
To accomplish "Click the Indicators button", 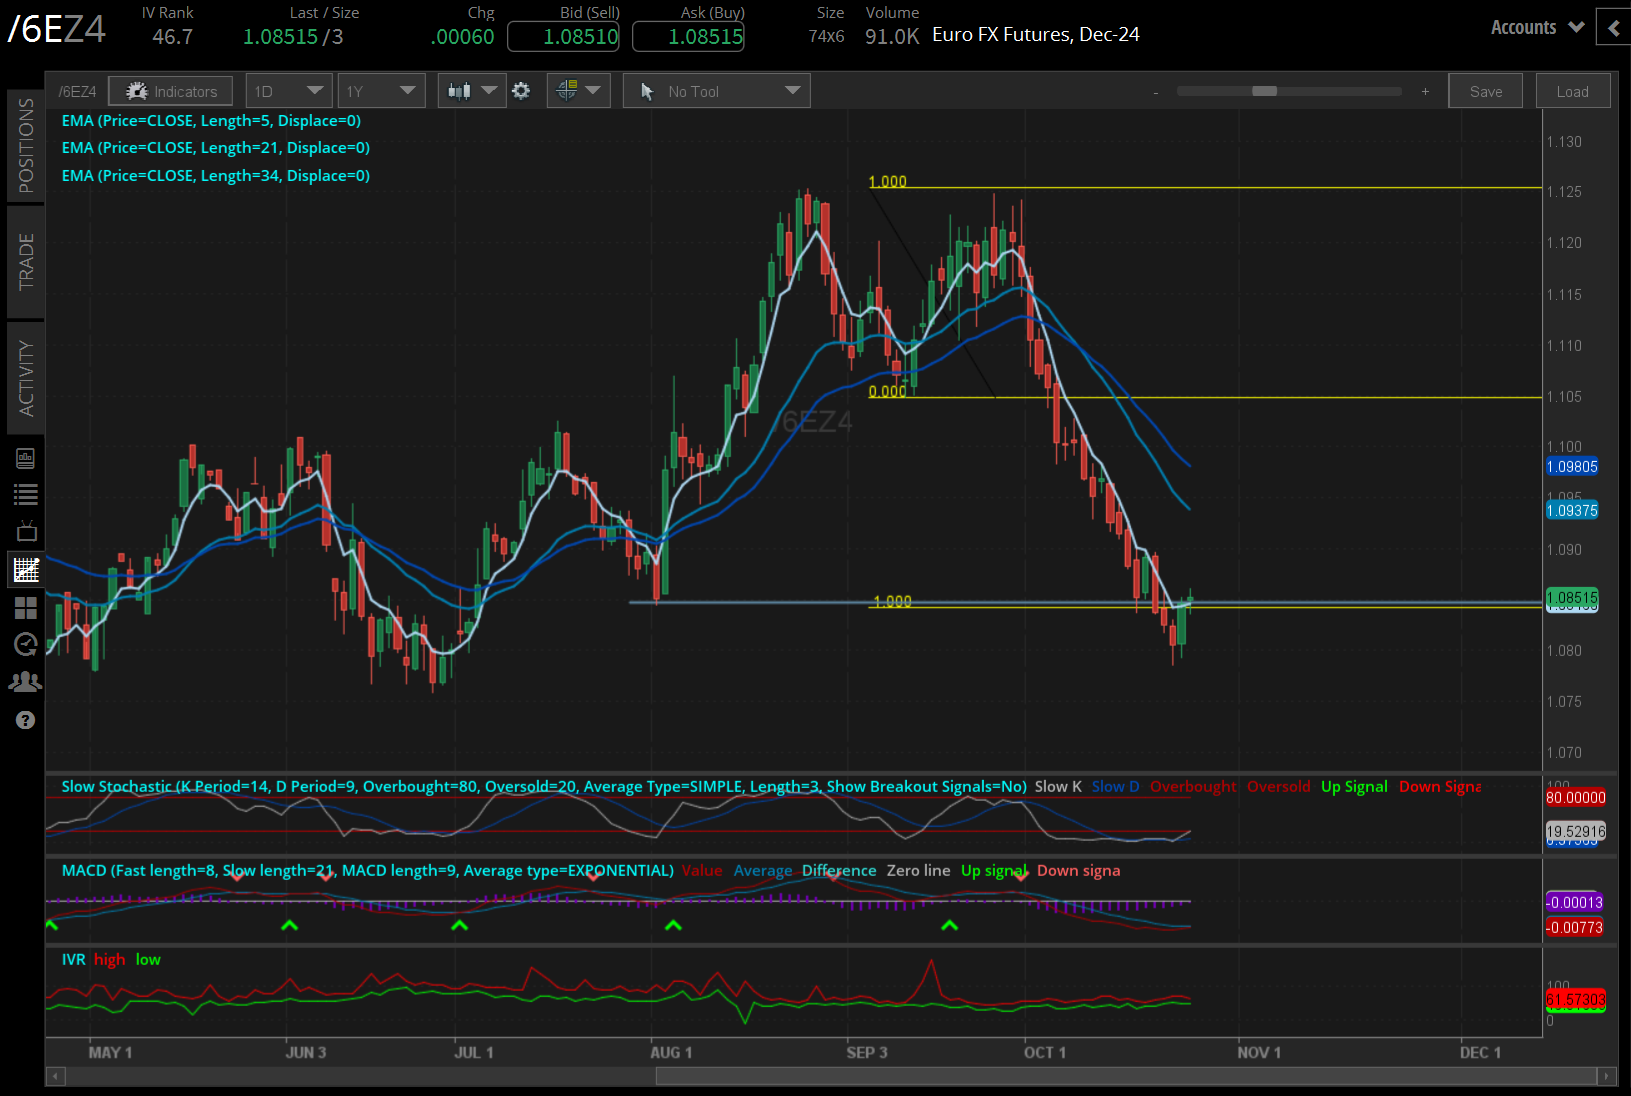I will pos(171,91).
